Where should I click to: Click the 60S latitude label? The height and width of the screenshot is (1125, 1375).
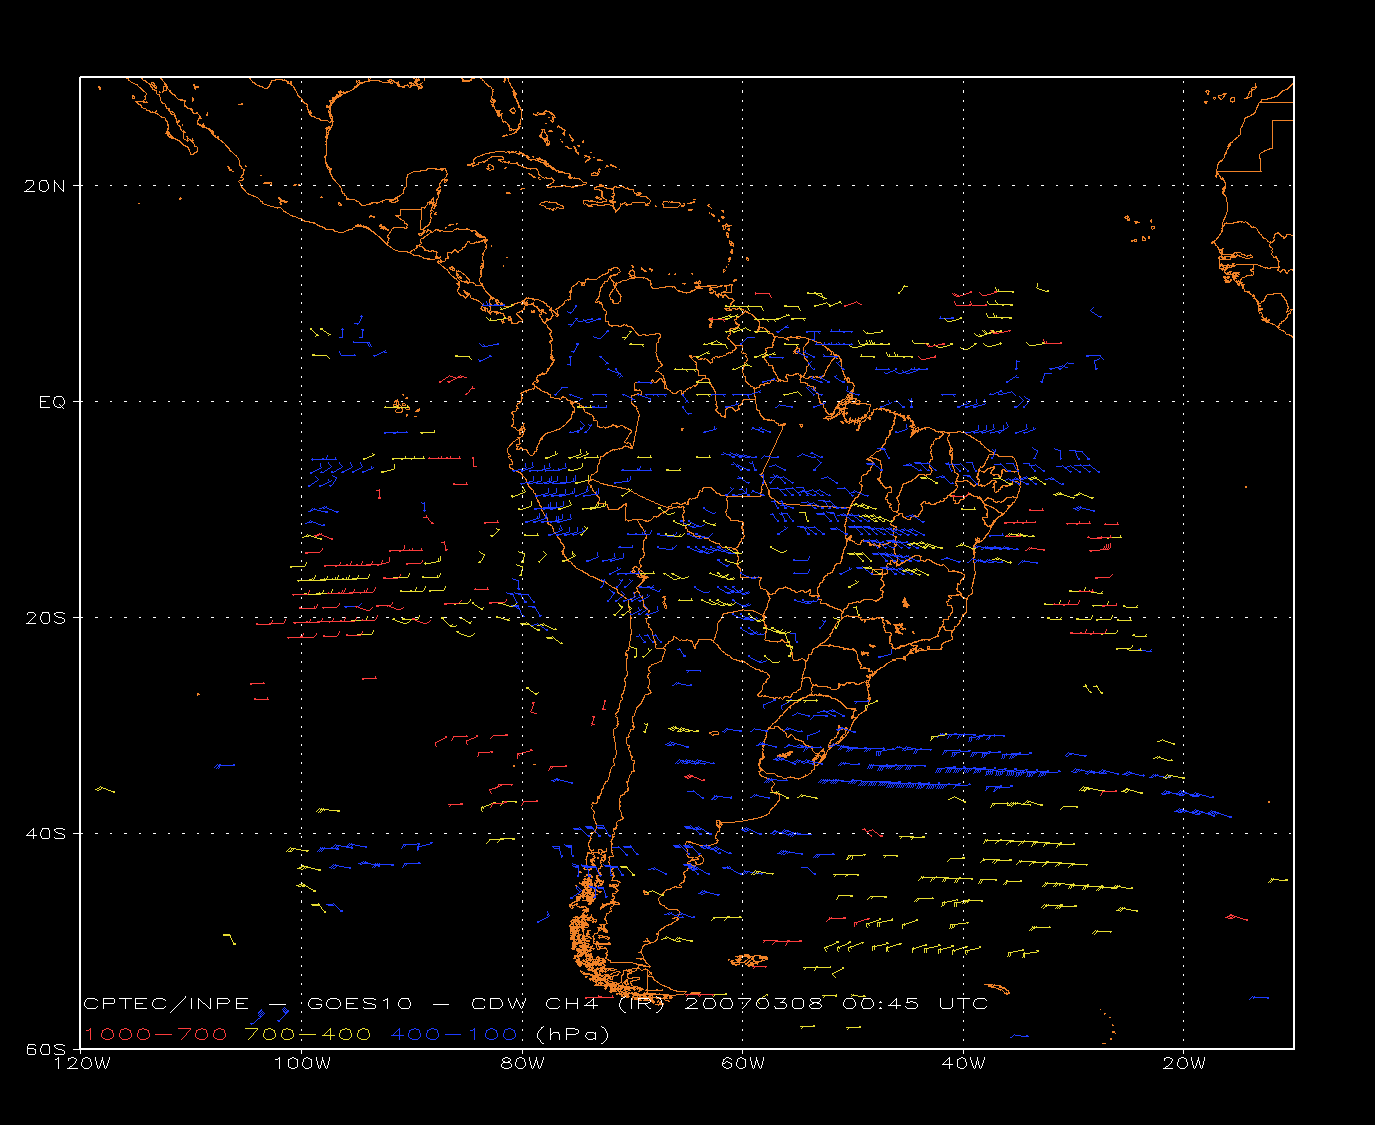[48, 1049]
